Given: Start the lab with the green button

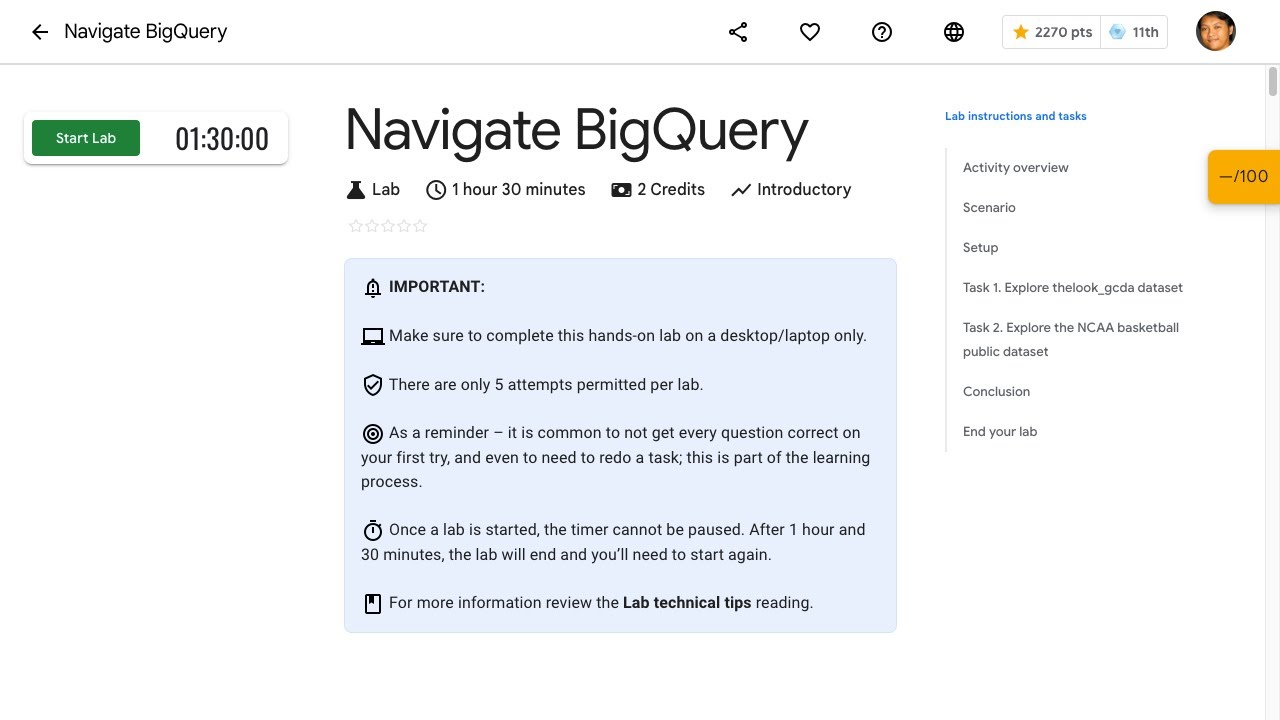Looking at the screenshot, I should click(86, 138).
